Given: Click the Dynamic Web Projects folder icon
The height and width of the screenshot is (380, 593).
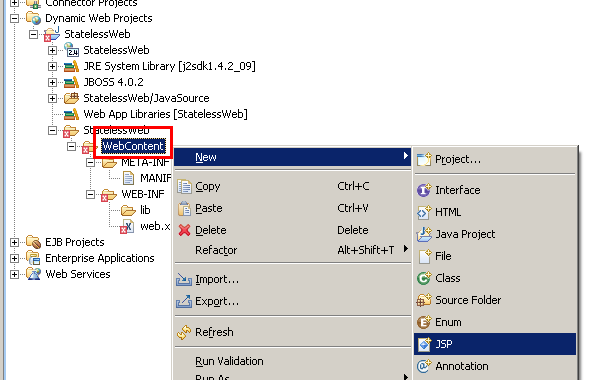Looking at the screenshot, I should coord(33,18).
